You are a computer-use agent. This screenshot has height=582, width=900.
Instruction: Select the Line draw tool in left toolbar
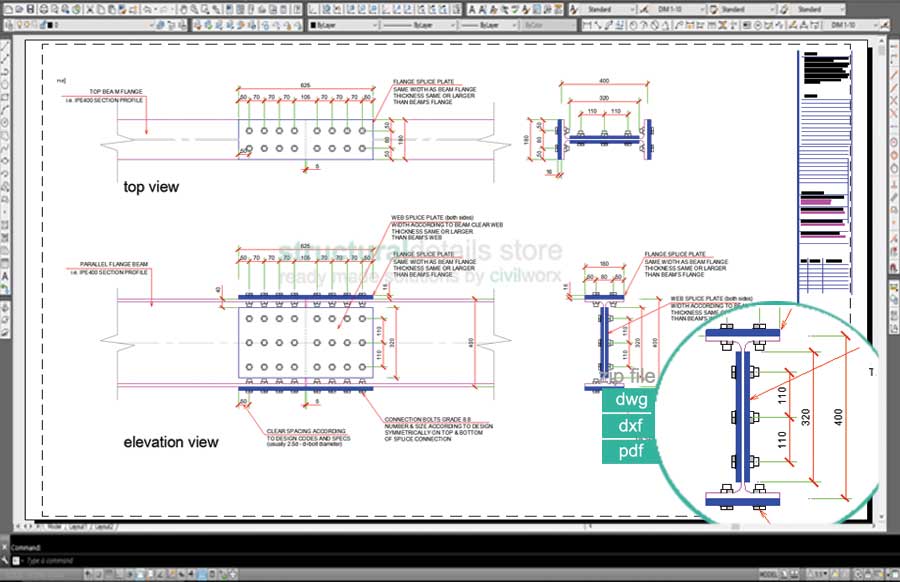pyautogui.click(x=6, y=48)
